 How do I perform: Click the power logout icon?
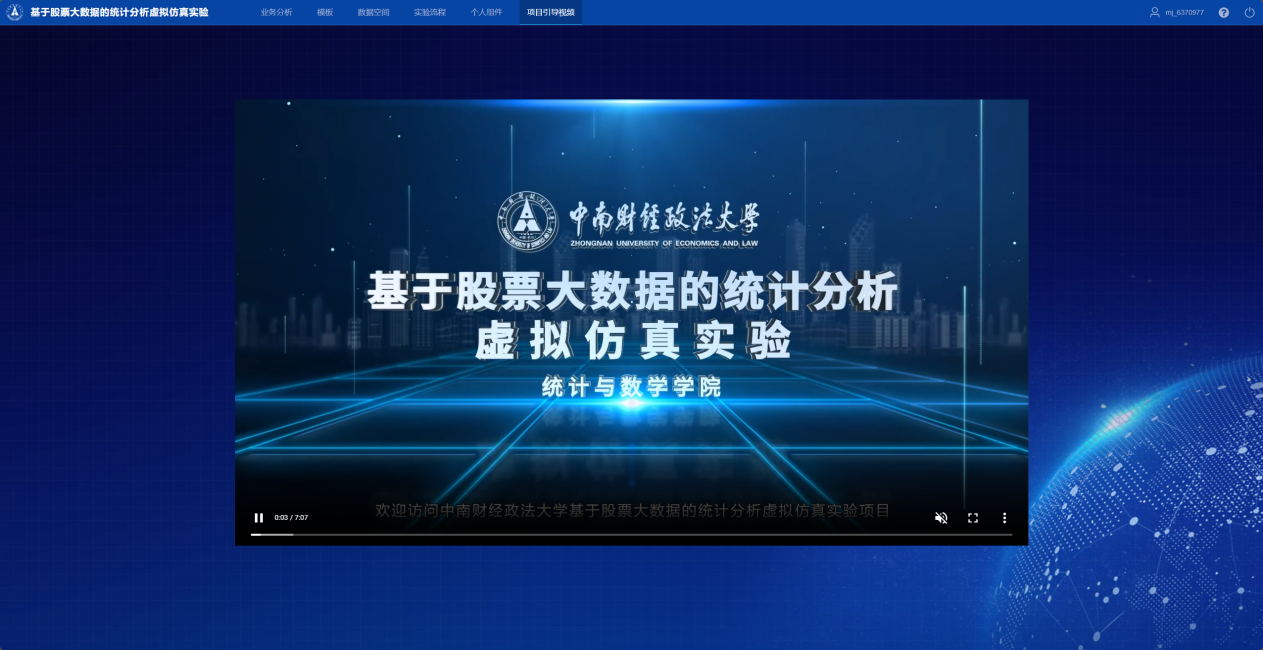click(1249, 12)
